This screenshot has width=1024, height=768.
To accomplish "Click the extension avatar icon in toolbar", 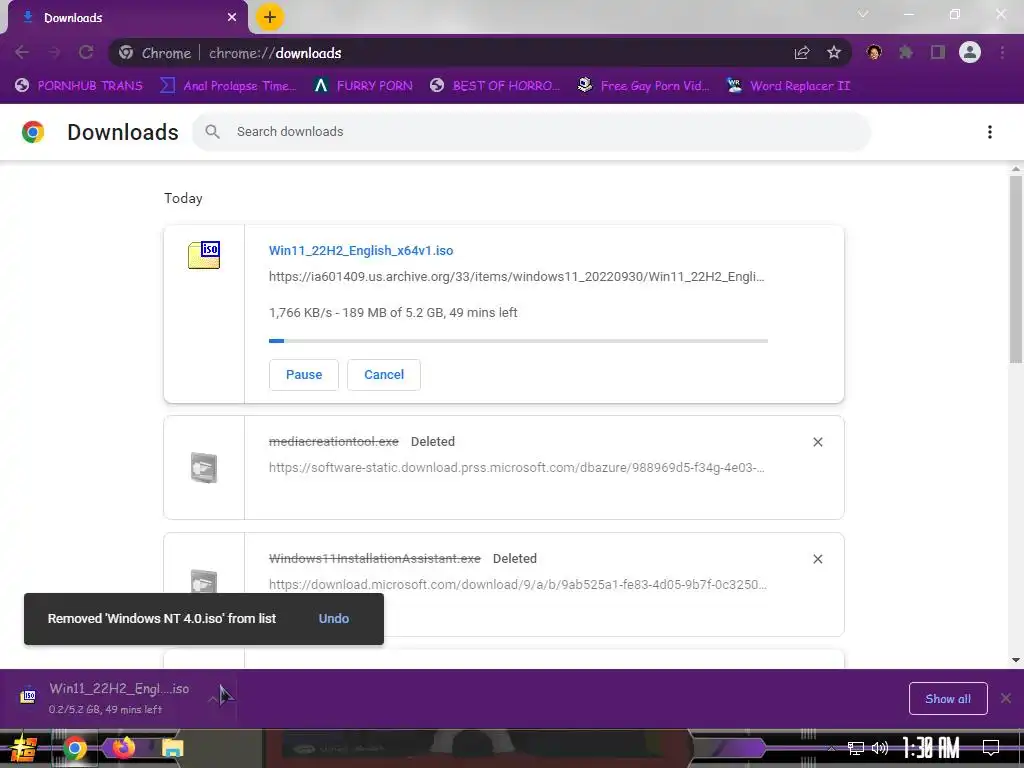I will [874, 52].
